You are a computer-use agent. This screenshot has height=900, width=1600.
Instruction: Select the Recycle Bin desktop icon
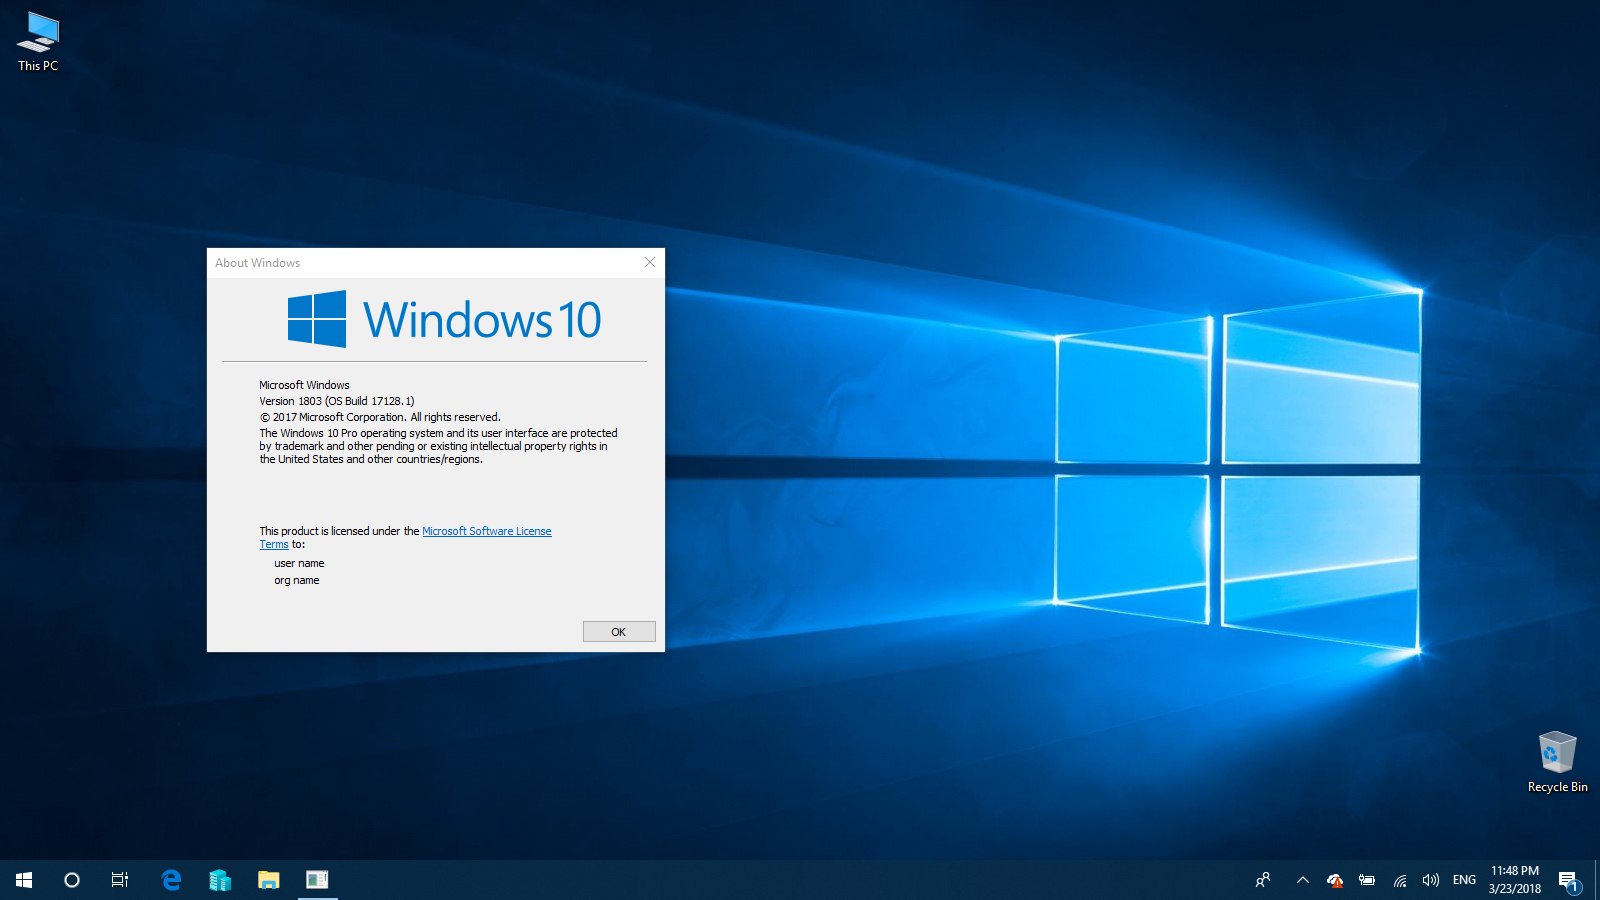coord(1557,762)
